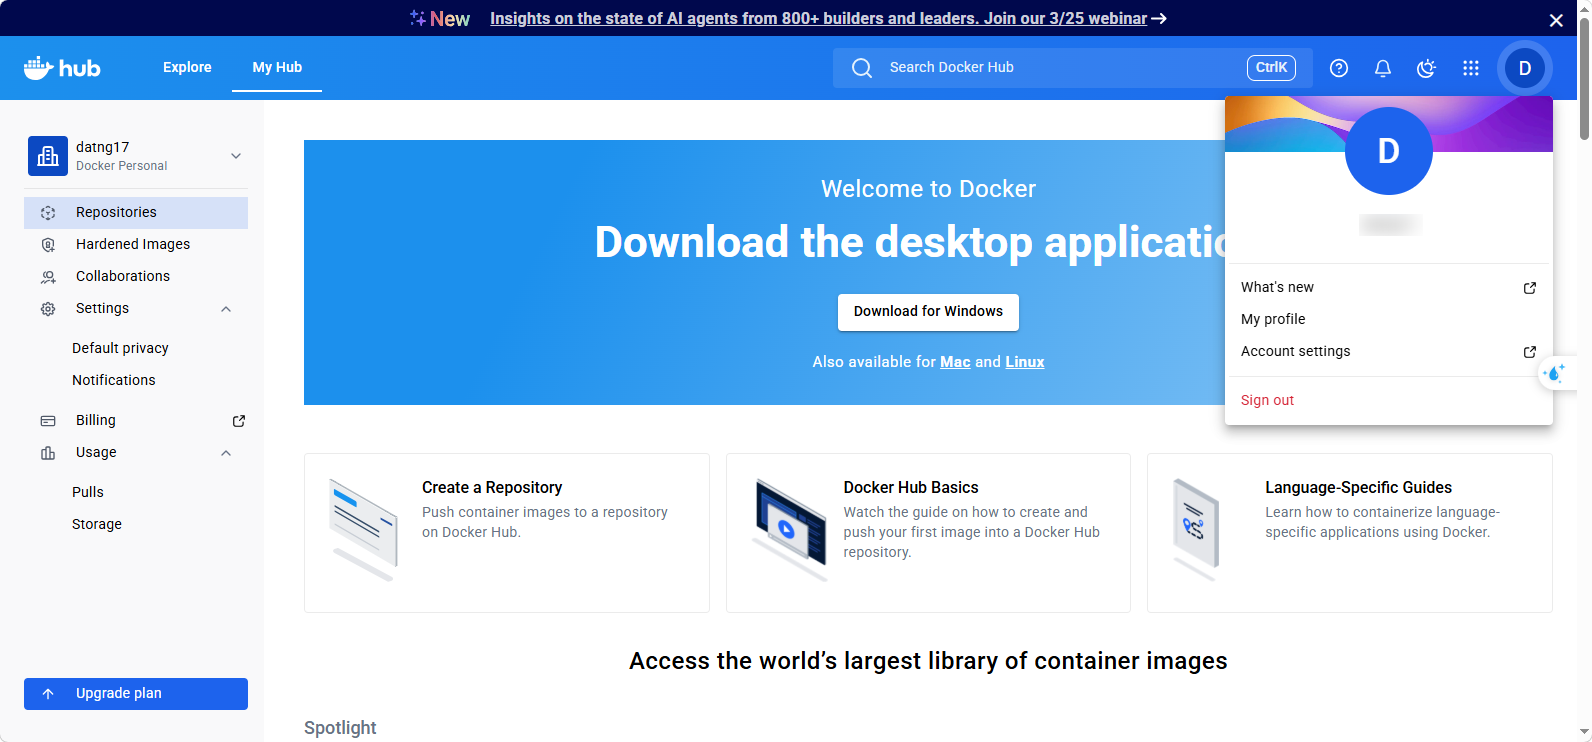This screenshot has width=1592, height=742.
Task: Switch to the My Hub tab
Action: [x=277, y=67]
